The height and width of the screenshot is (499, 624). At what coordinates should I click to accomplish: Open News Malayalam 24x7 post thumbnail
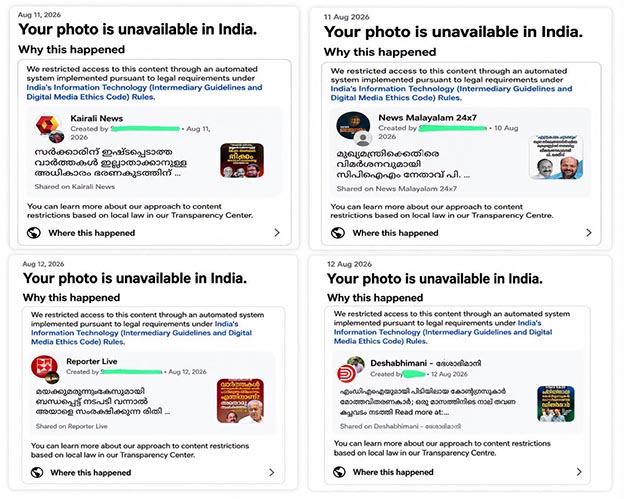(556, 157)
